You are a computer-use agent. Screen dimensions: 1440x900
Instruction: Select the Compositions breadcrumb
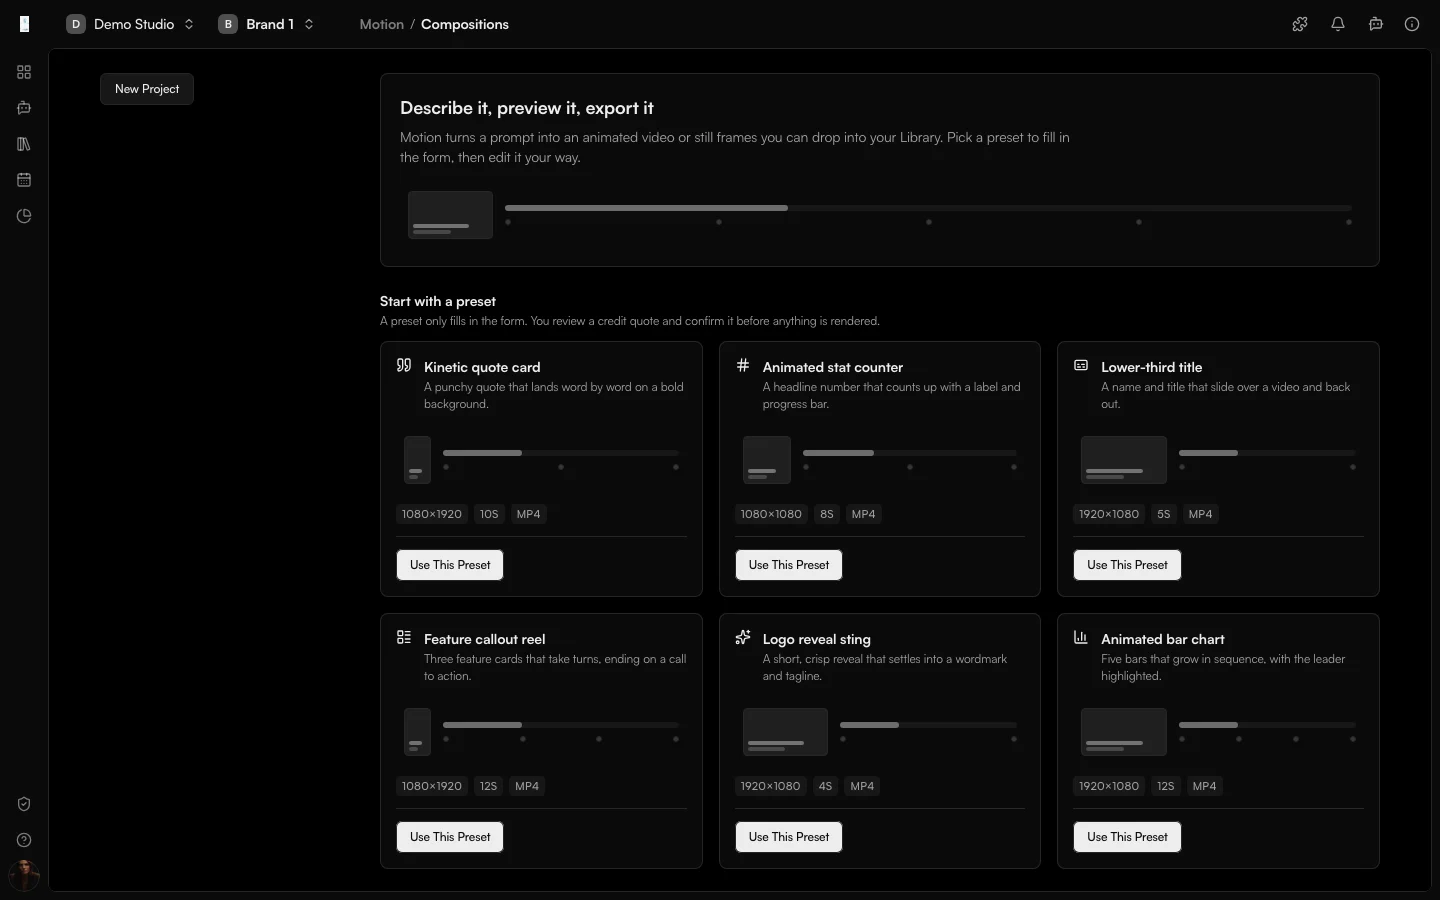(465, 24)
